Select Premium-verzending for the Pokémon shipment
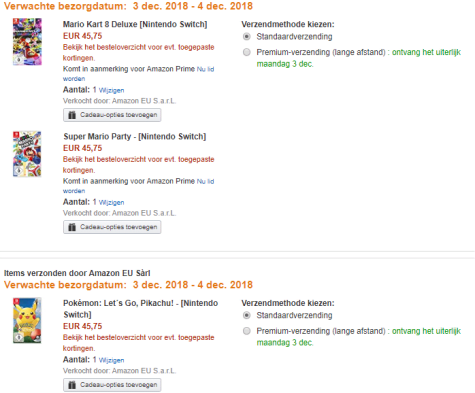Image resolution: width=475 pixels, height=393 pixels. [247, 331]
